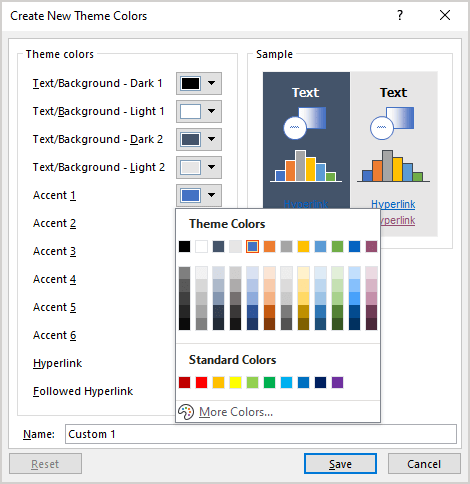Viewport: 470px width, 484px height.
Task: Click the Cancel button
Action: tap(424, 464)
